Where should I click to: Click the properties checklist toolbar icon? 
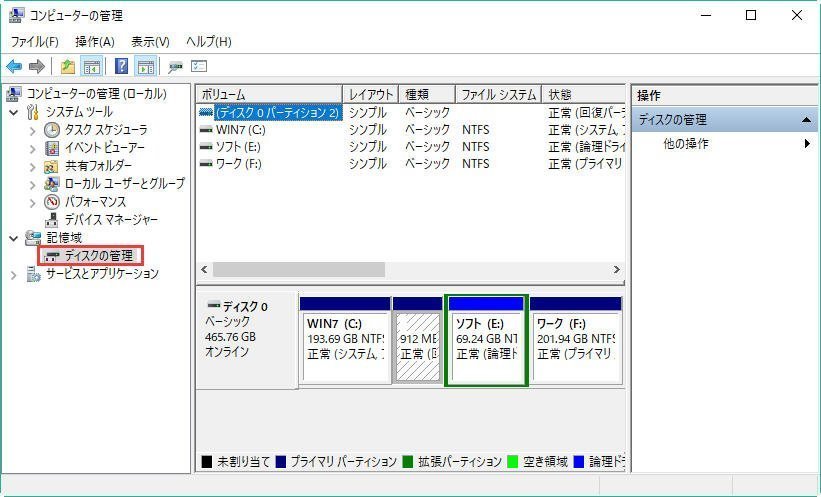(x=199, y=67)
